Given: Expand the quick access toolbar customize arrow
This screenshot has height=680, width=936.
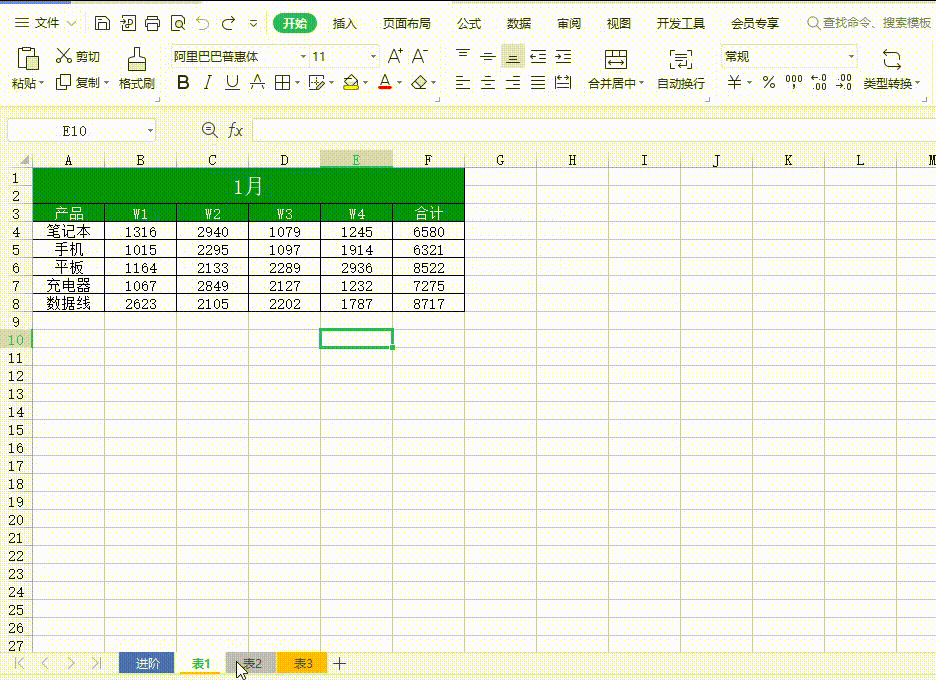Looking at the screenshot, I should pyautogui.click(x=254, y=24).
